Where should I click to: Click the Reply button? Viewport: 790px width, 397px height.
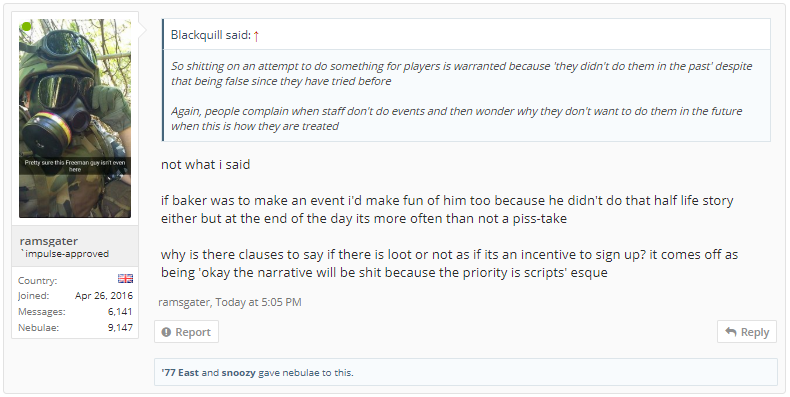click(x=747, y=332)
